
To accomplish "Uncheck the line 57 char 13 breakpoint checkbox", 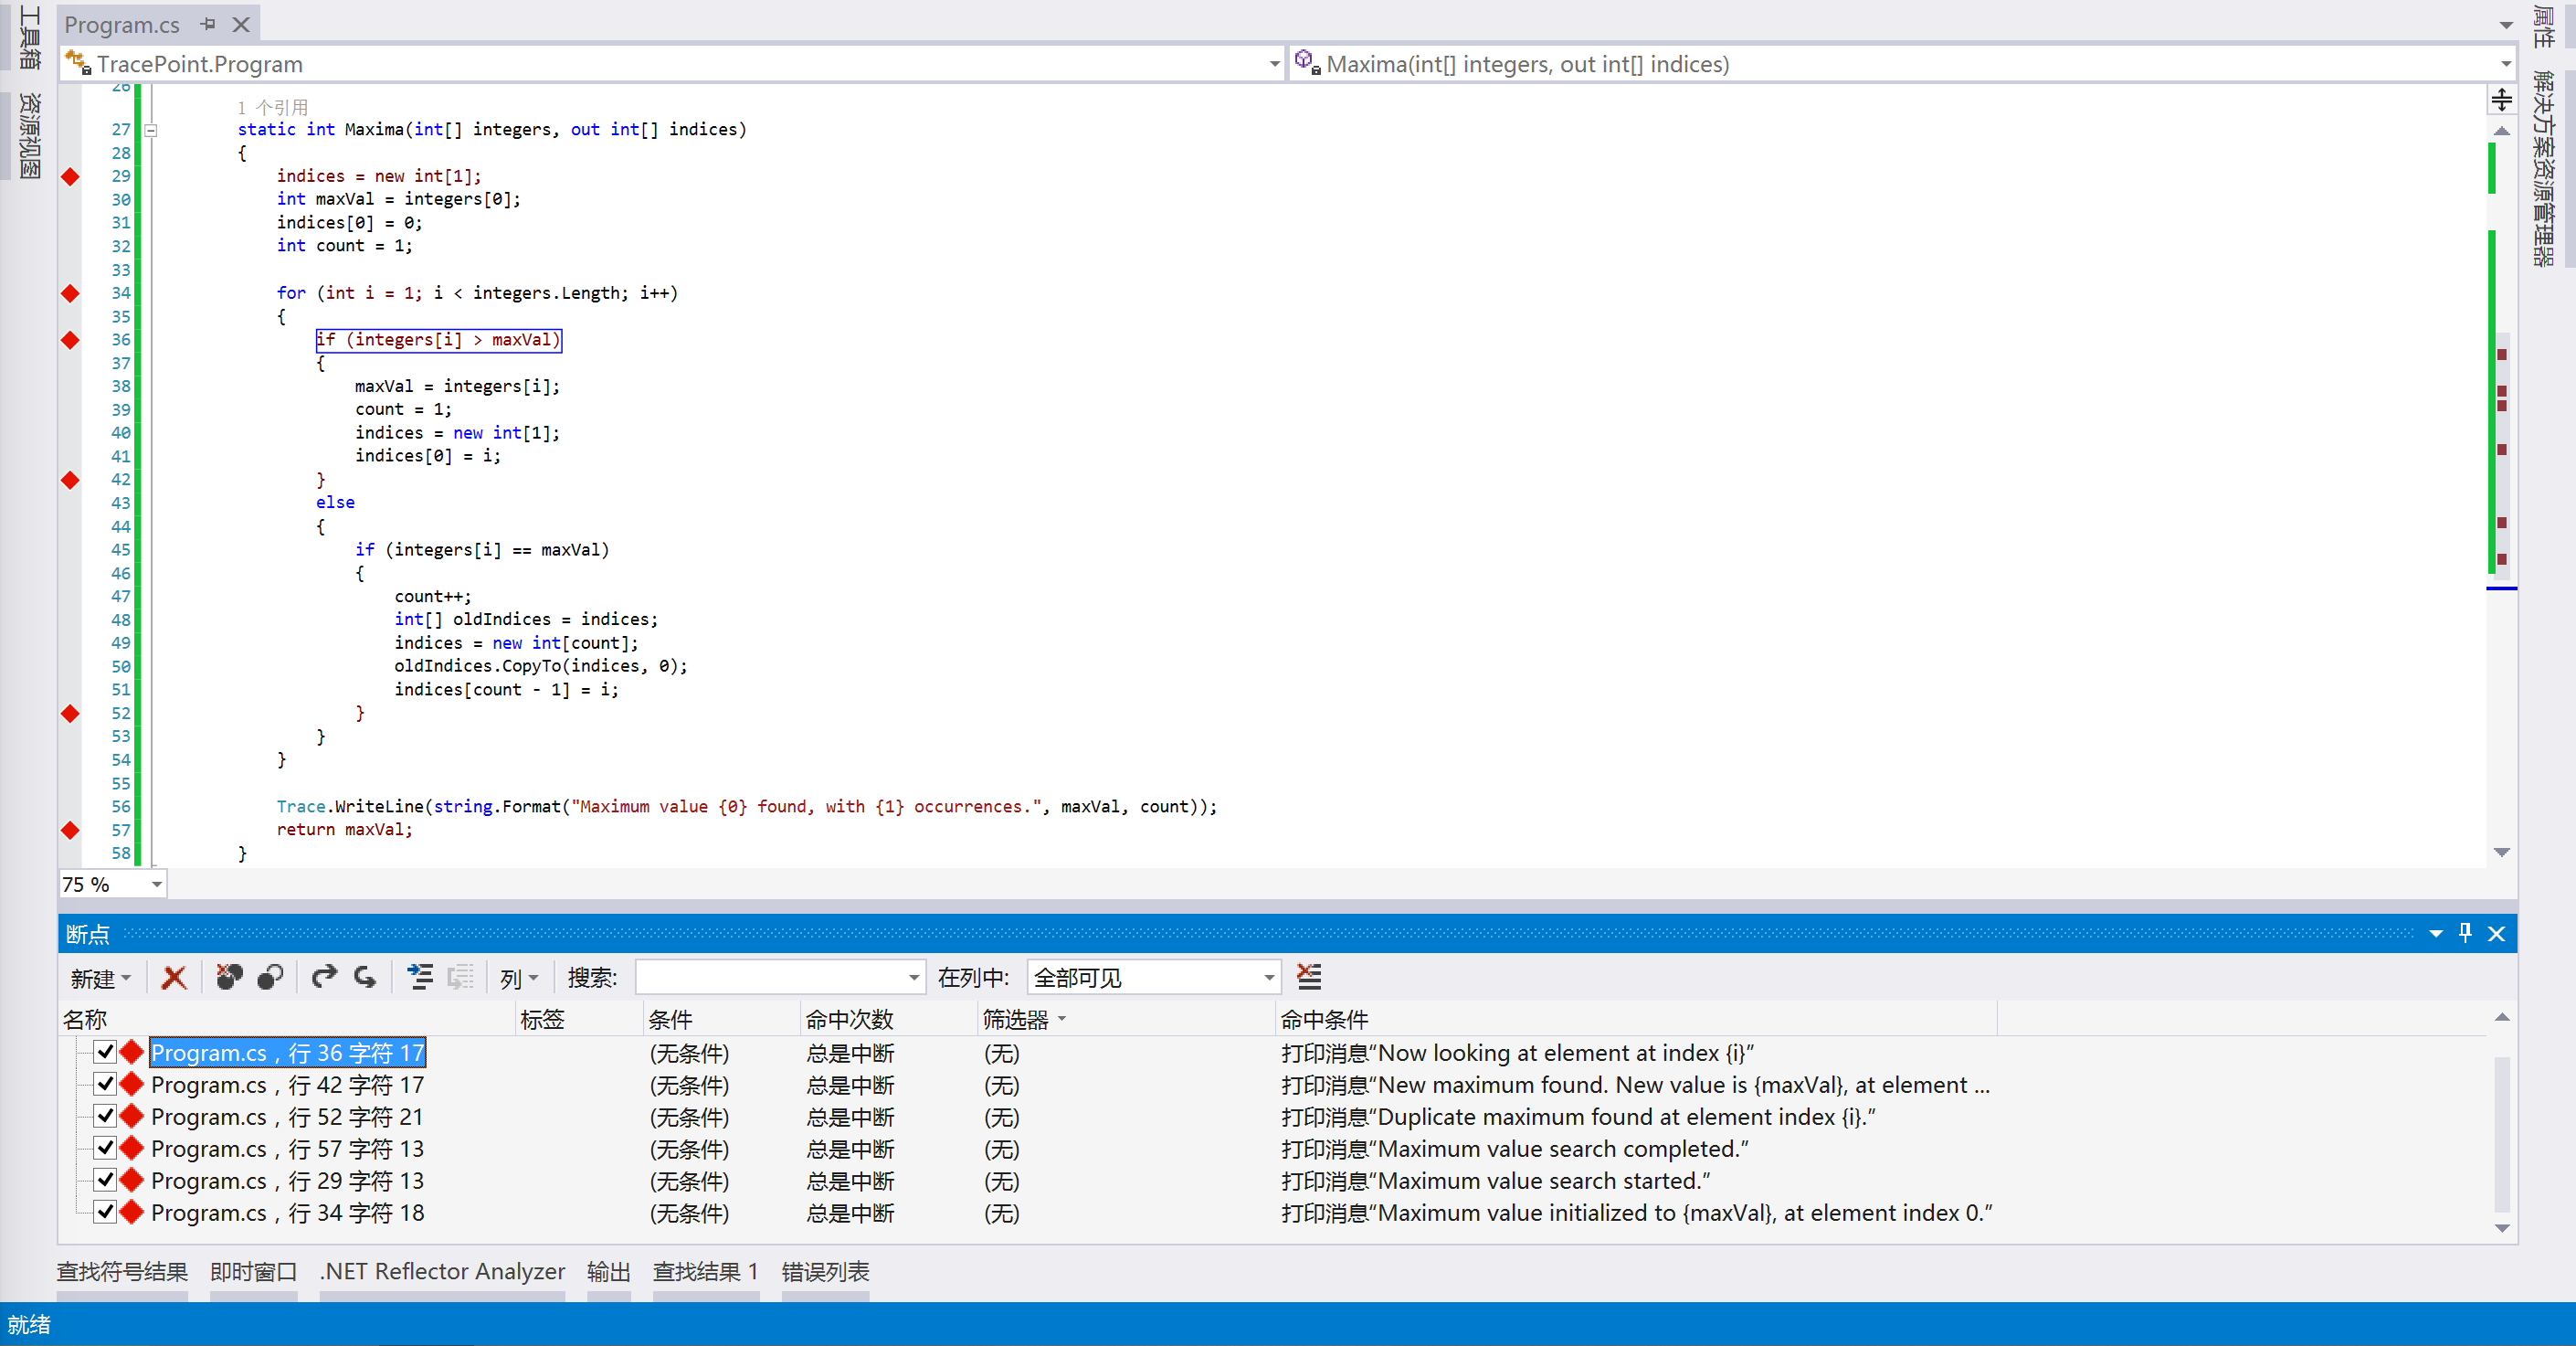I will tap(105, 1148).
